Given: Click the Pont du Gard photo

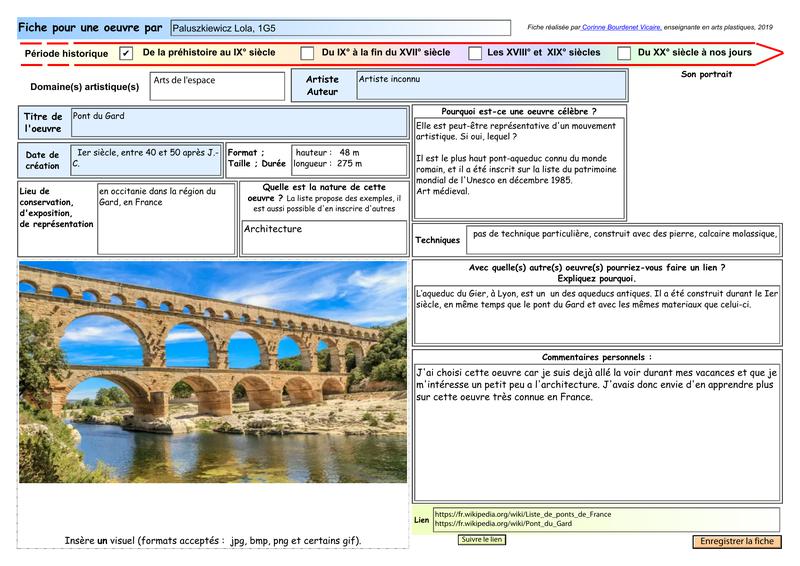Looking at the screenshot, I should 213,372.
